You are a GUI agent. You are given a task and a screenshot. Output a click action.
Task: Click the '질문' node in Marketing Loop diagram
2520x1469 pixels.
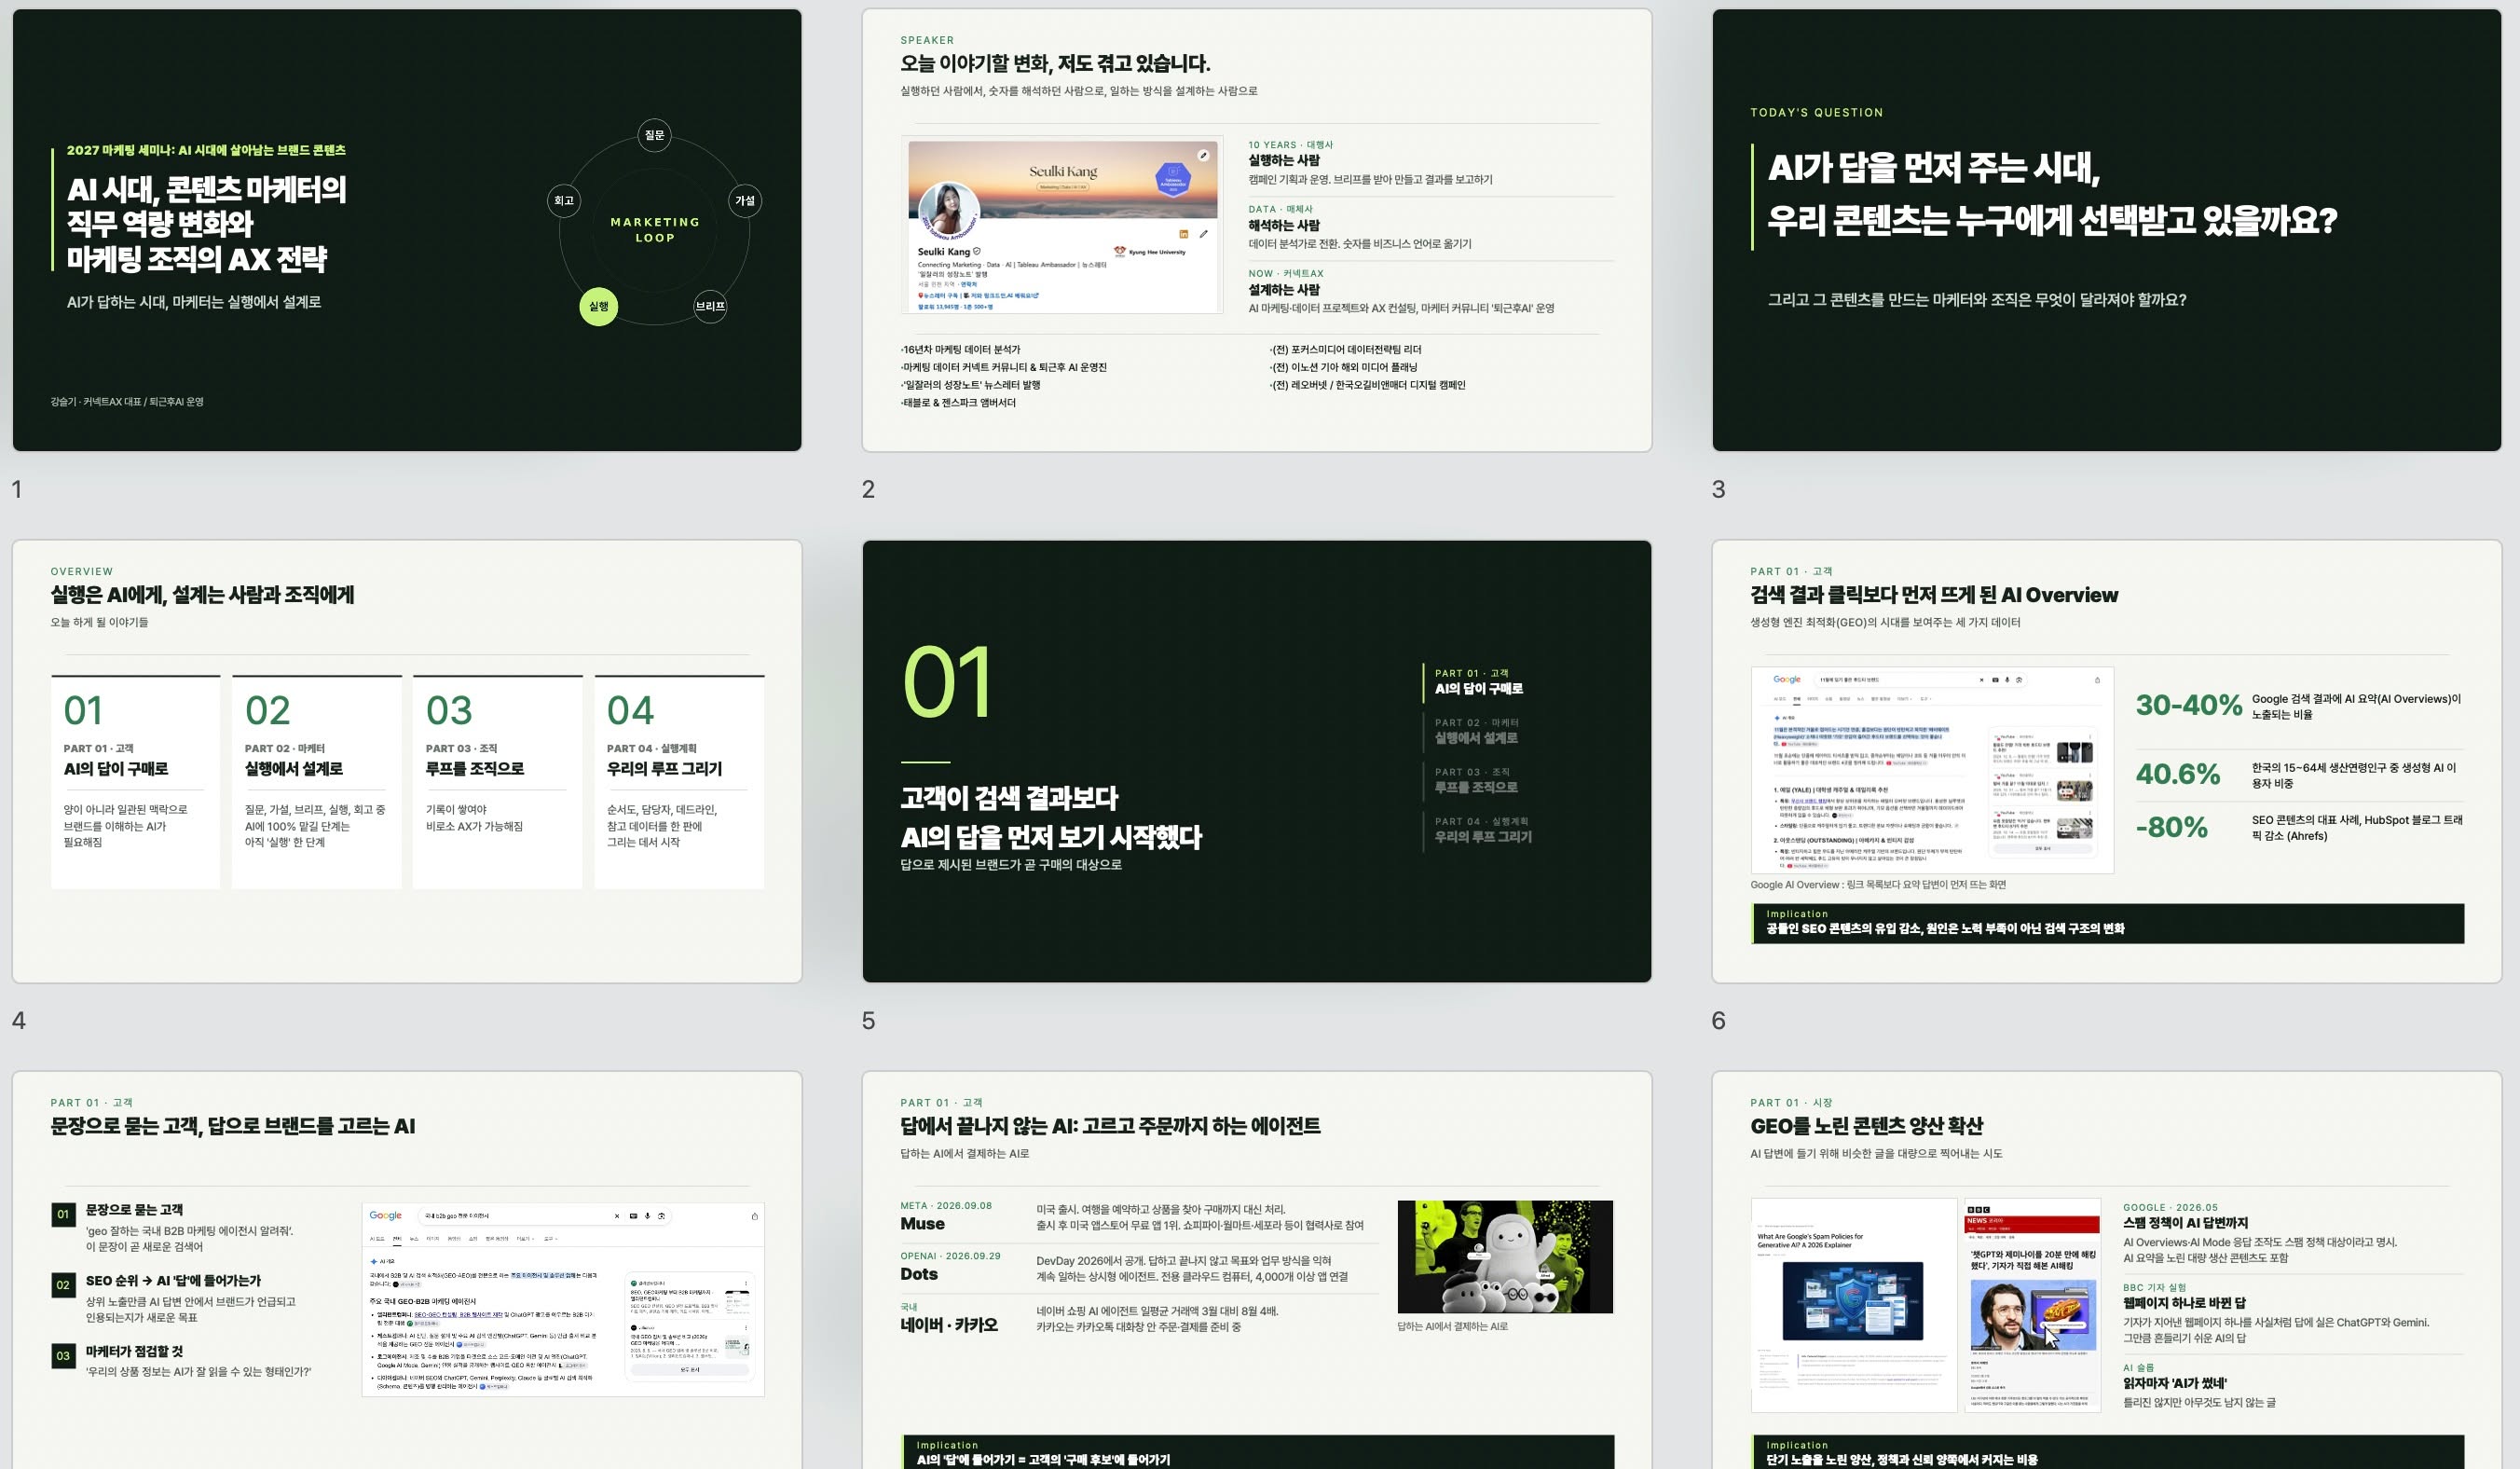[654, 135]
